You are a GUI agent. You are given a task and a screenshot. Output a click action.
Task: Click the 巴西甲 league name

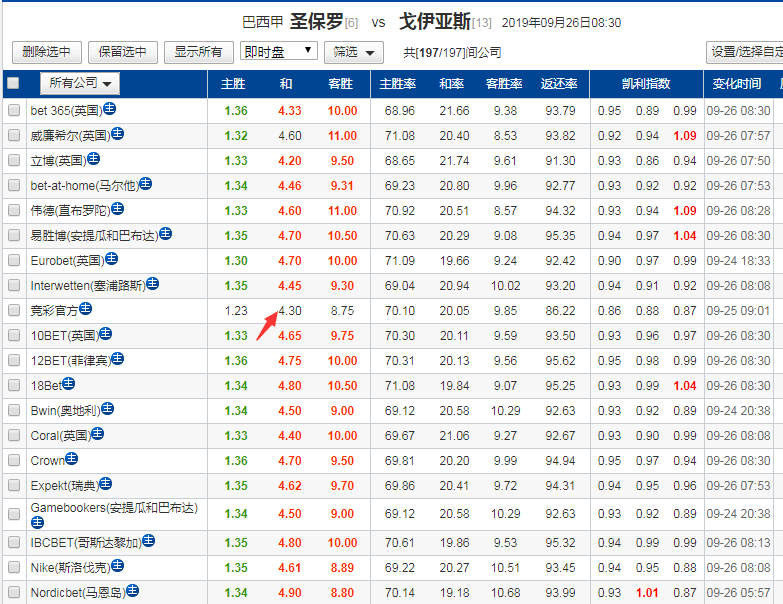point(263,22)
